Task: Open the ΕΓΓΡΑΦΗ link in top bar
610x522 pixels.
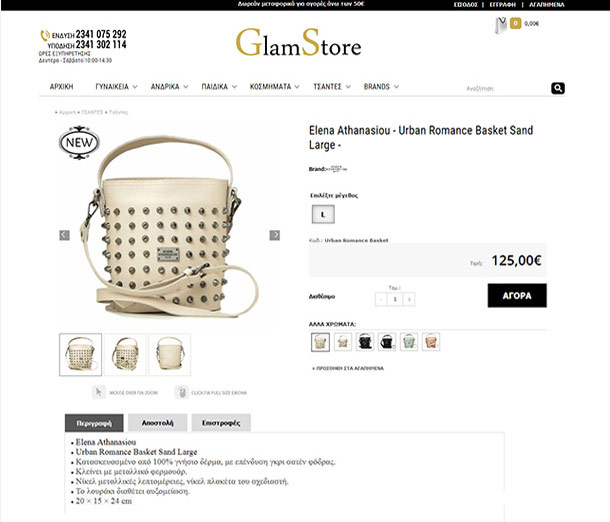Action: [502, 5]
